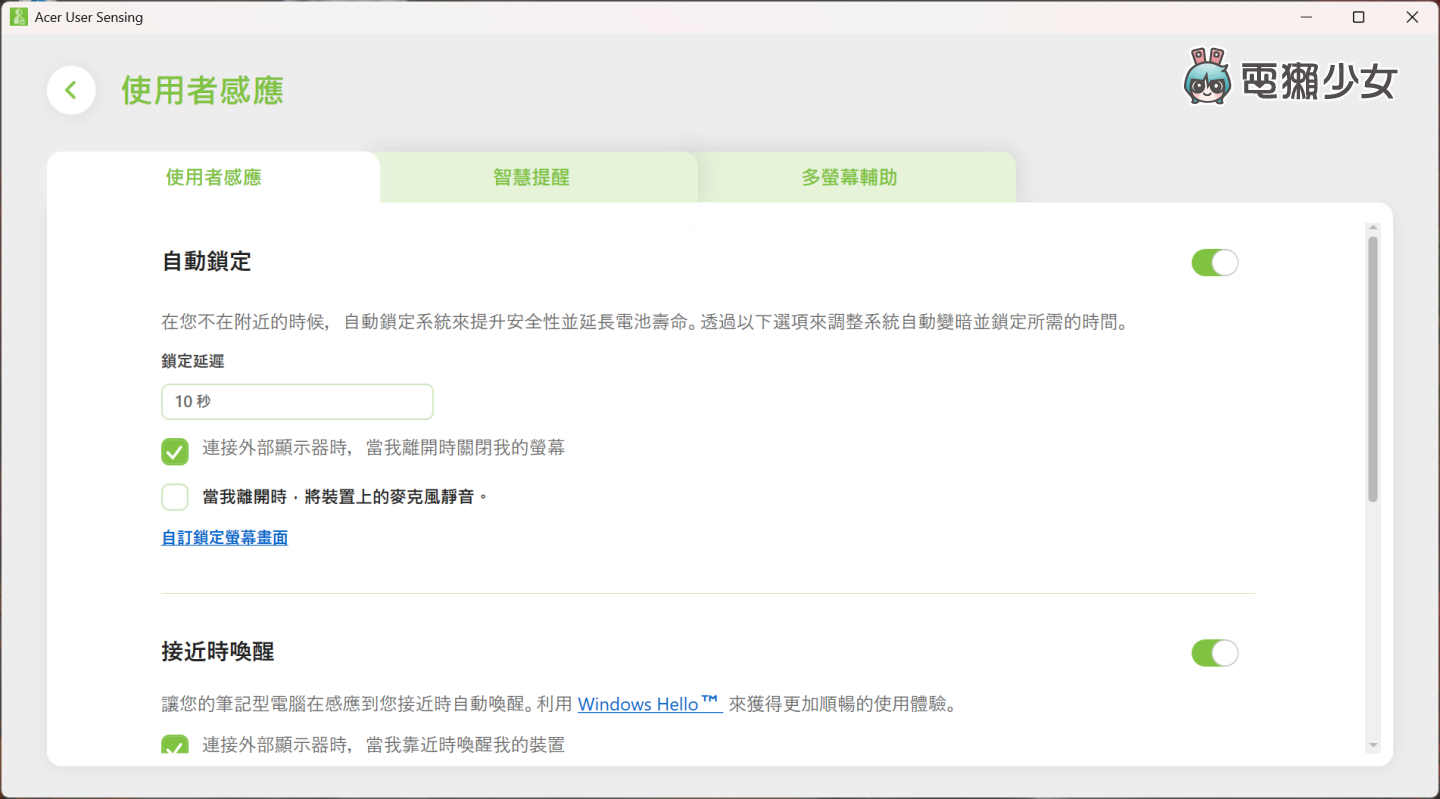Close the Acer User Sensing window
Image resolution: width=1440 pixels, height=799 pixels.
pyautogui.click(x=1411, y=17)
